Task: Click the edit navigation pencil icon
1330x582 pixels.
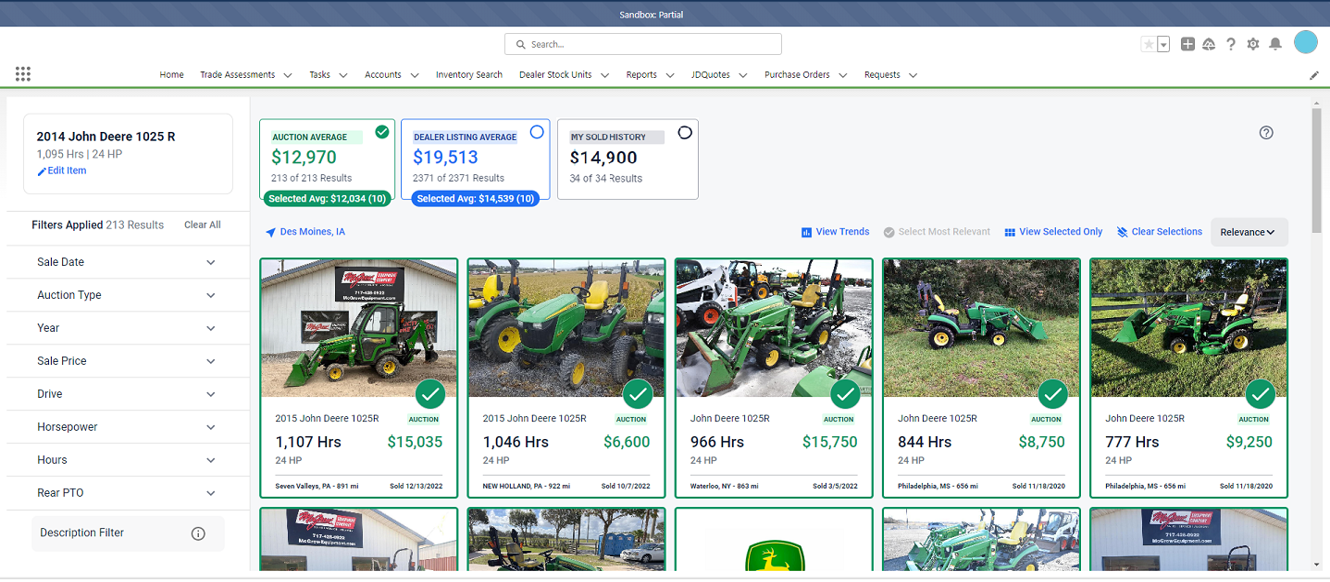Action: [1314, 75]
